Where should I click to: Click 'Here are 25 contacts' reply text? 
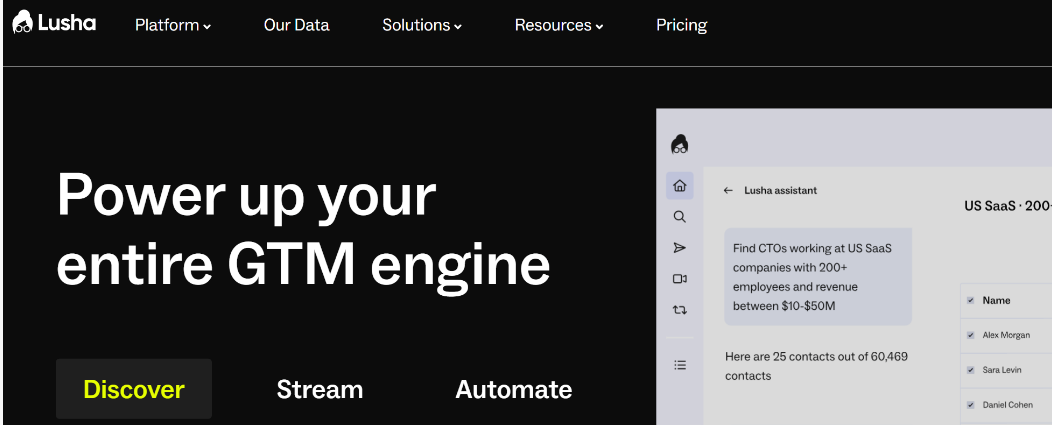pyautogui.click(x=816, y=366)
